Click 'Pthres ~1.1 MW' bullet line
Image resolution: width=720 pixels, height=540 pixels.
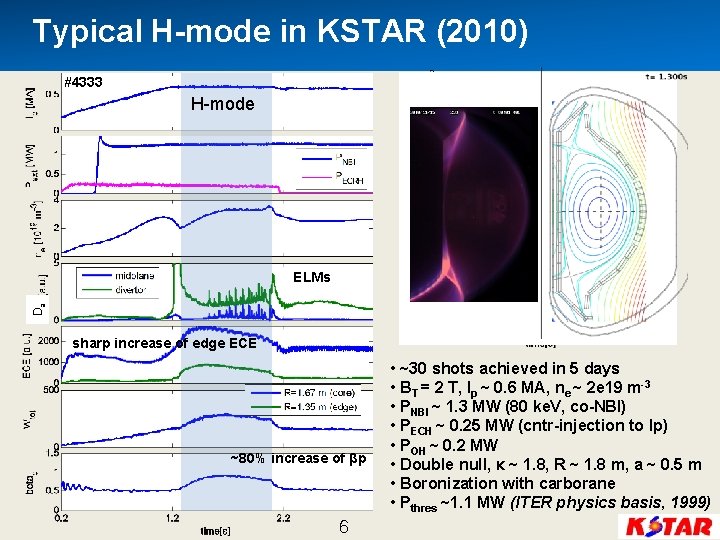551,503
